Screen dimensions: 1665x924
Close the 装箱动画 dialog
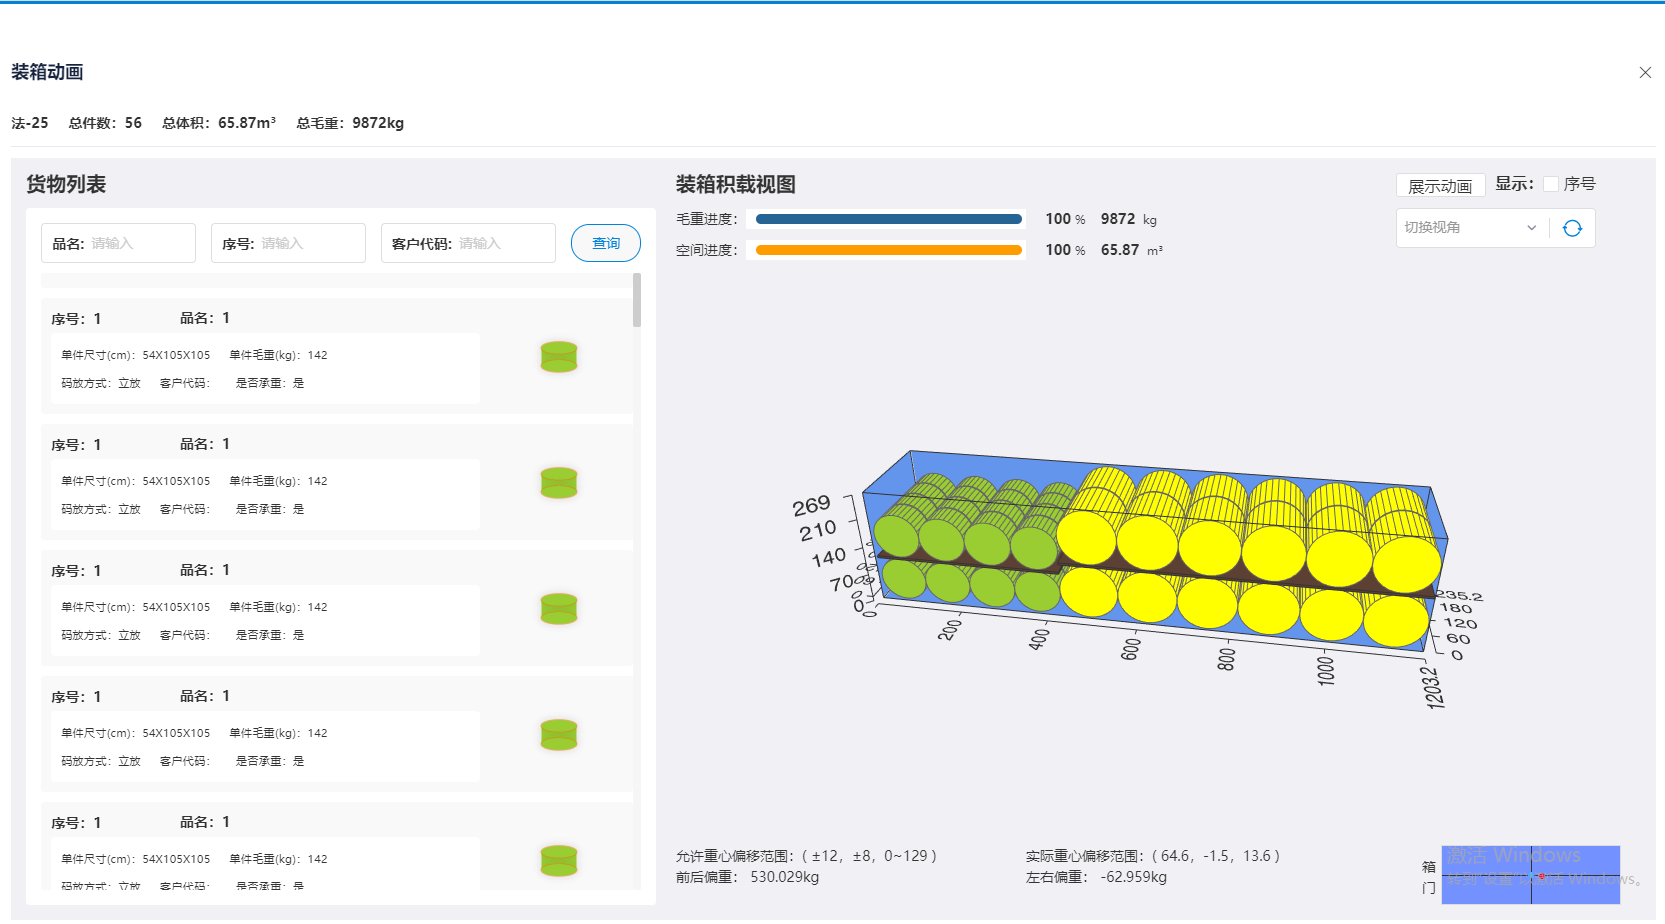tap(1645, 73)
